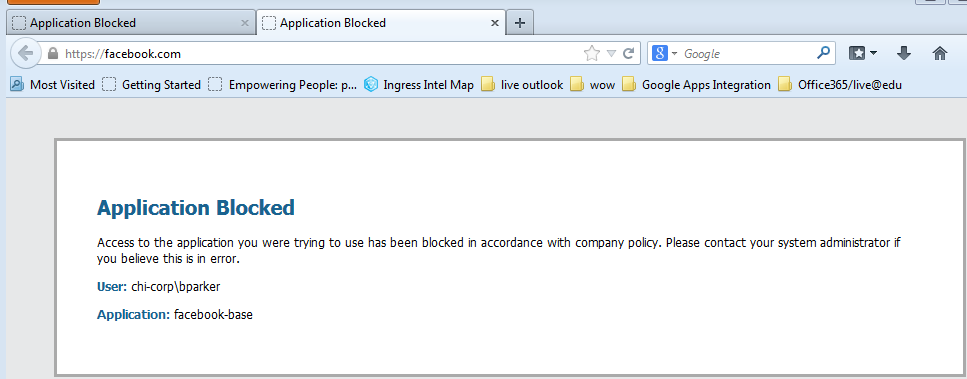
Task: Click the User: label
Action: [112, 287]
